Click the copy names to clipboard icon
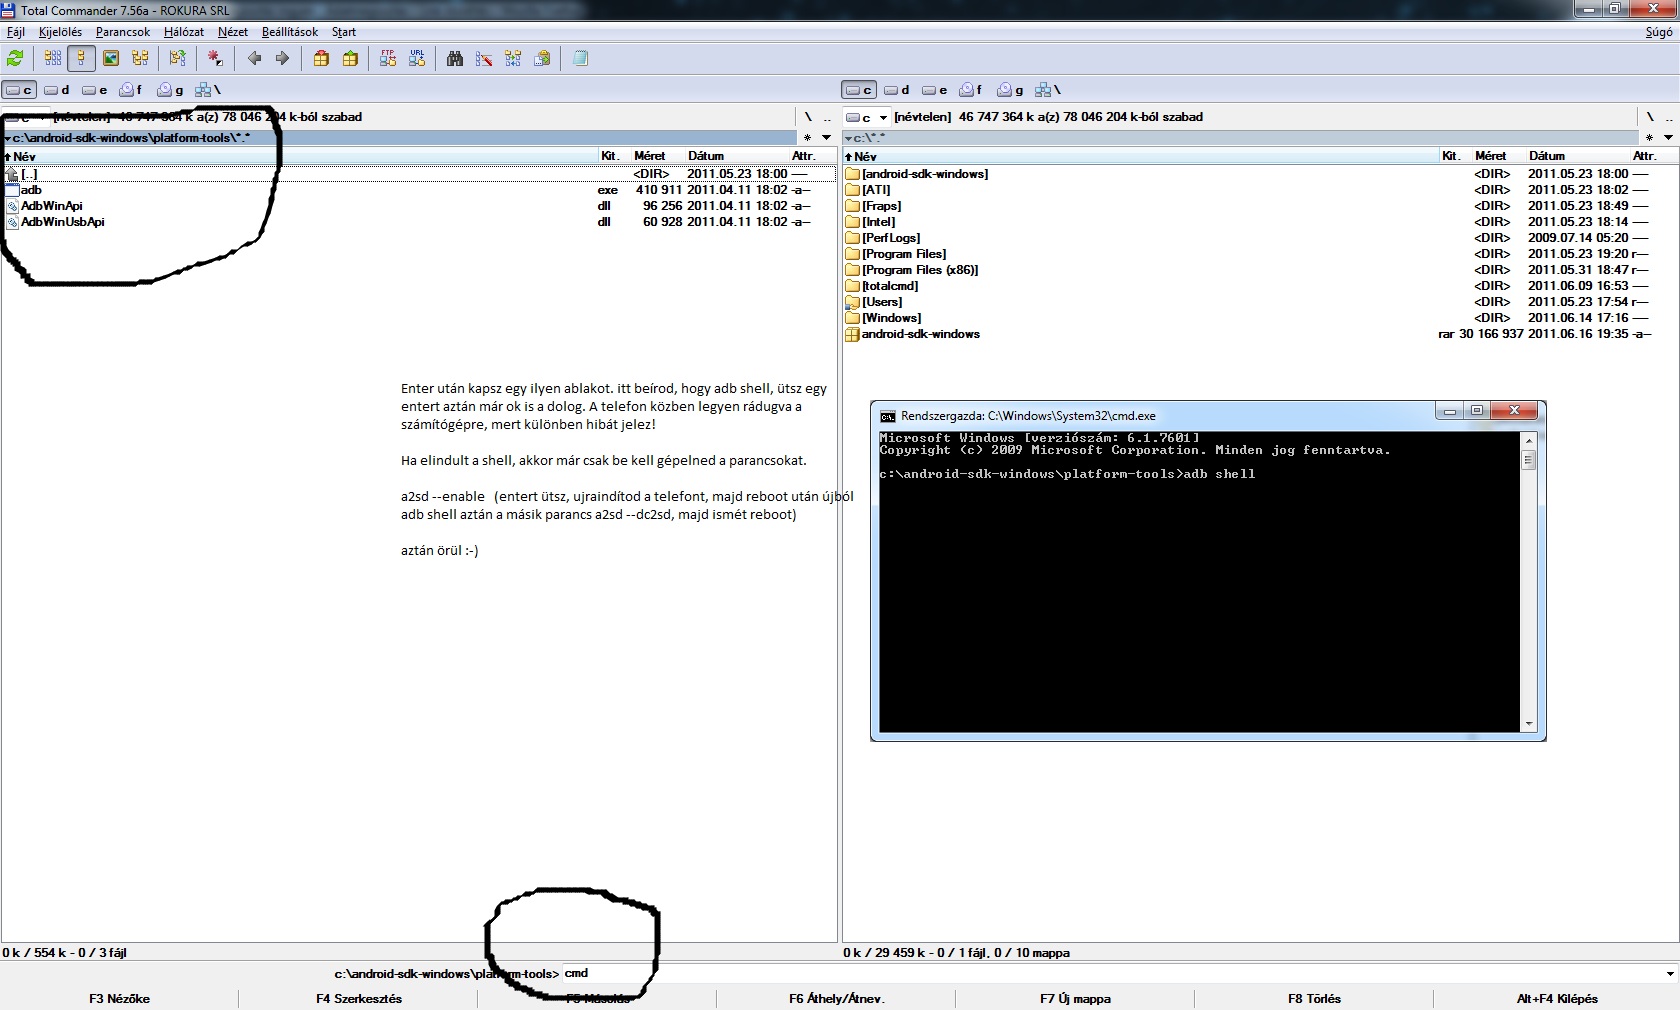 [x=542, y=59]
